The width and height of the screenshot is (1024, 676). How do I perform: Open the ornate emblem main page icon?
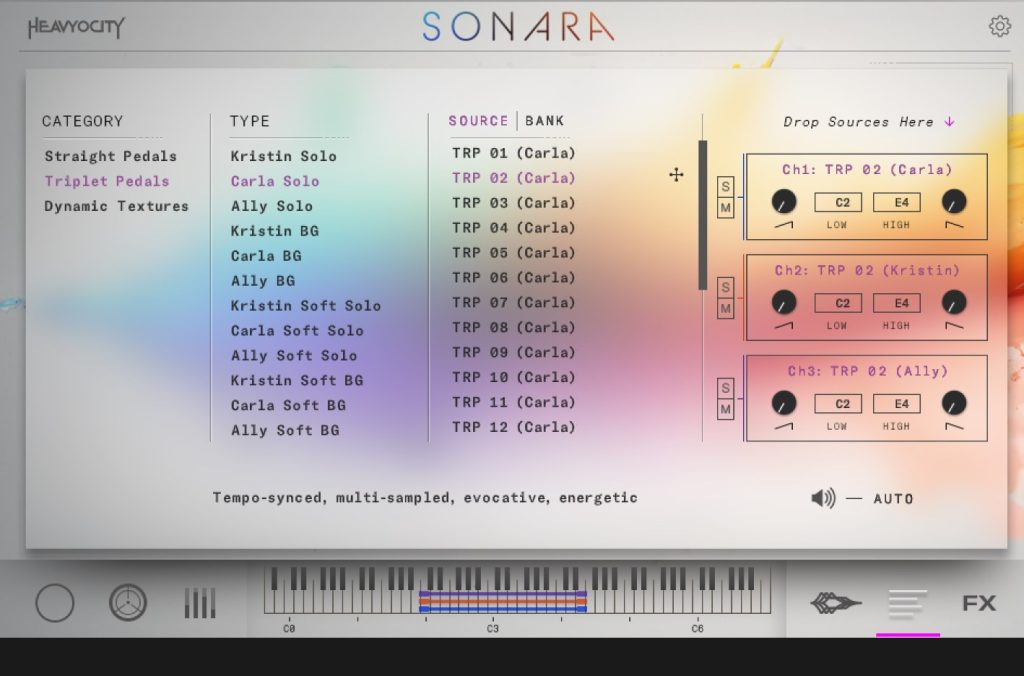click(x=835, y=603)
